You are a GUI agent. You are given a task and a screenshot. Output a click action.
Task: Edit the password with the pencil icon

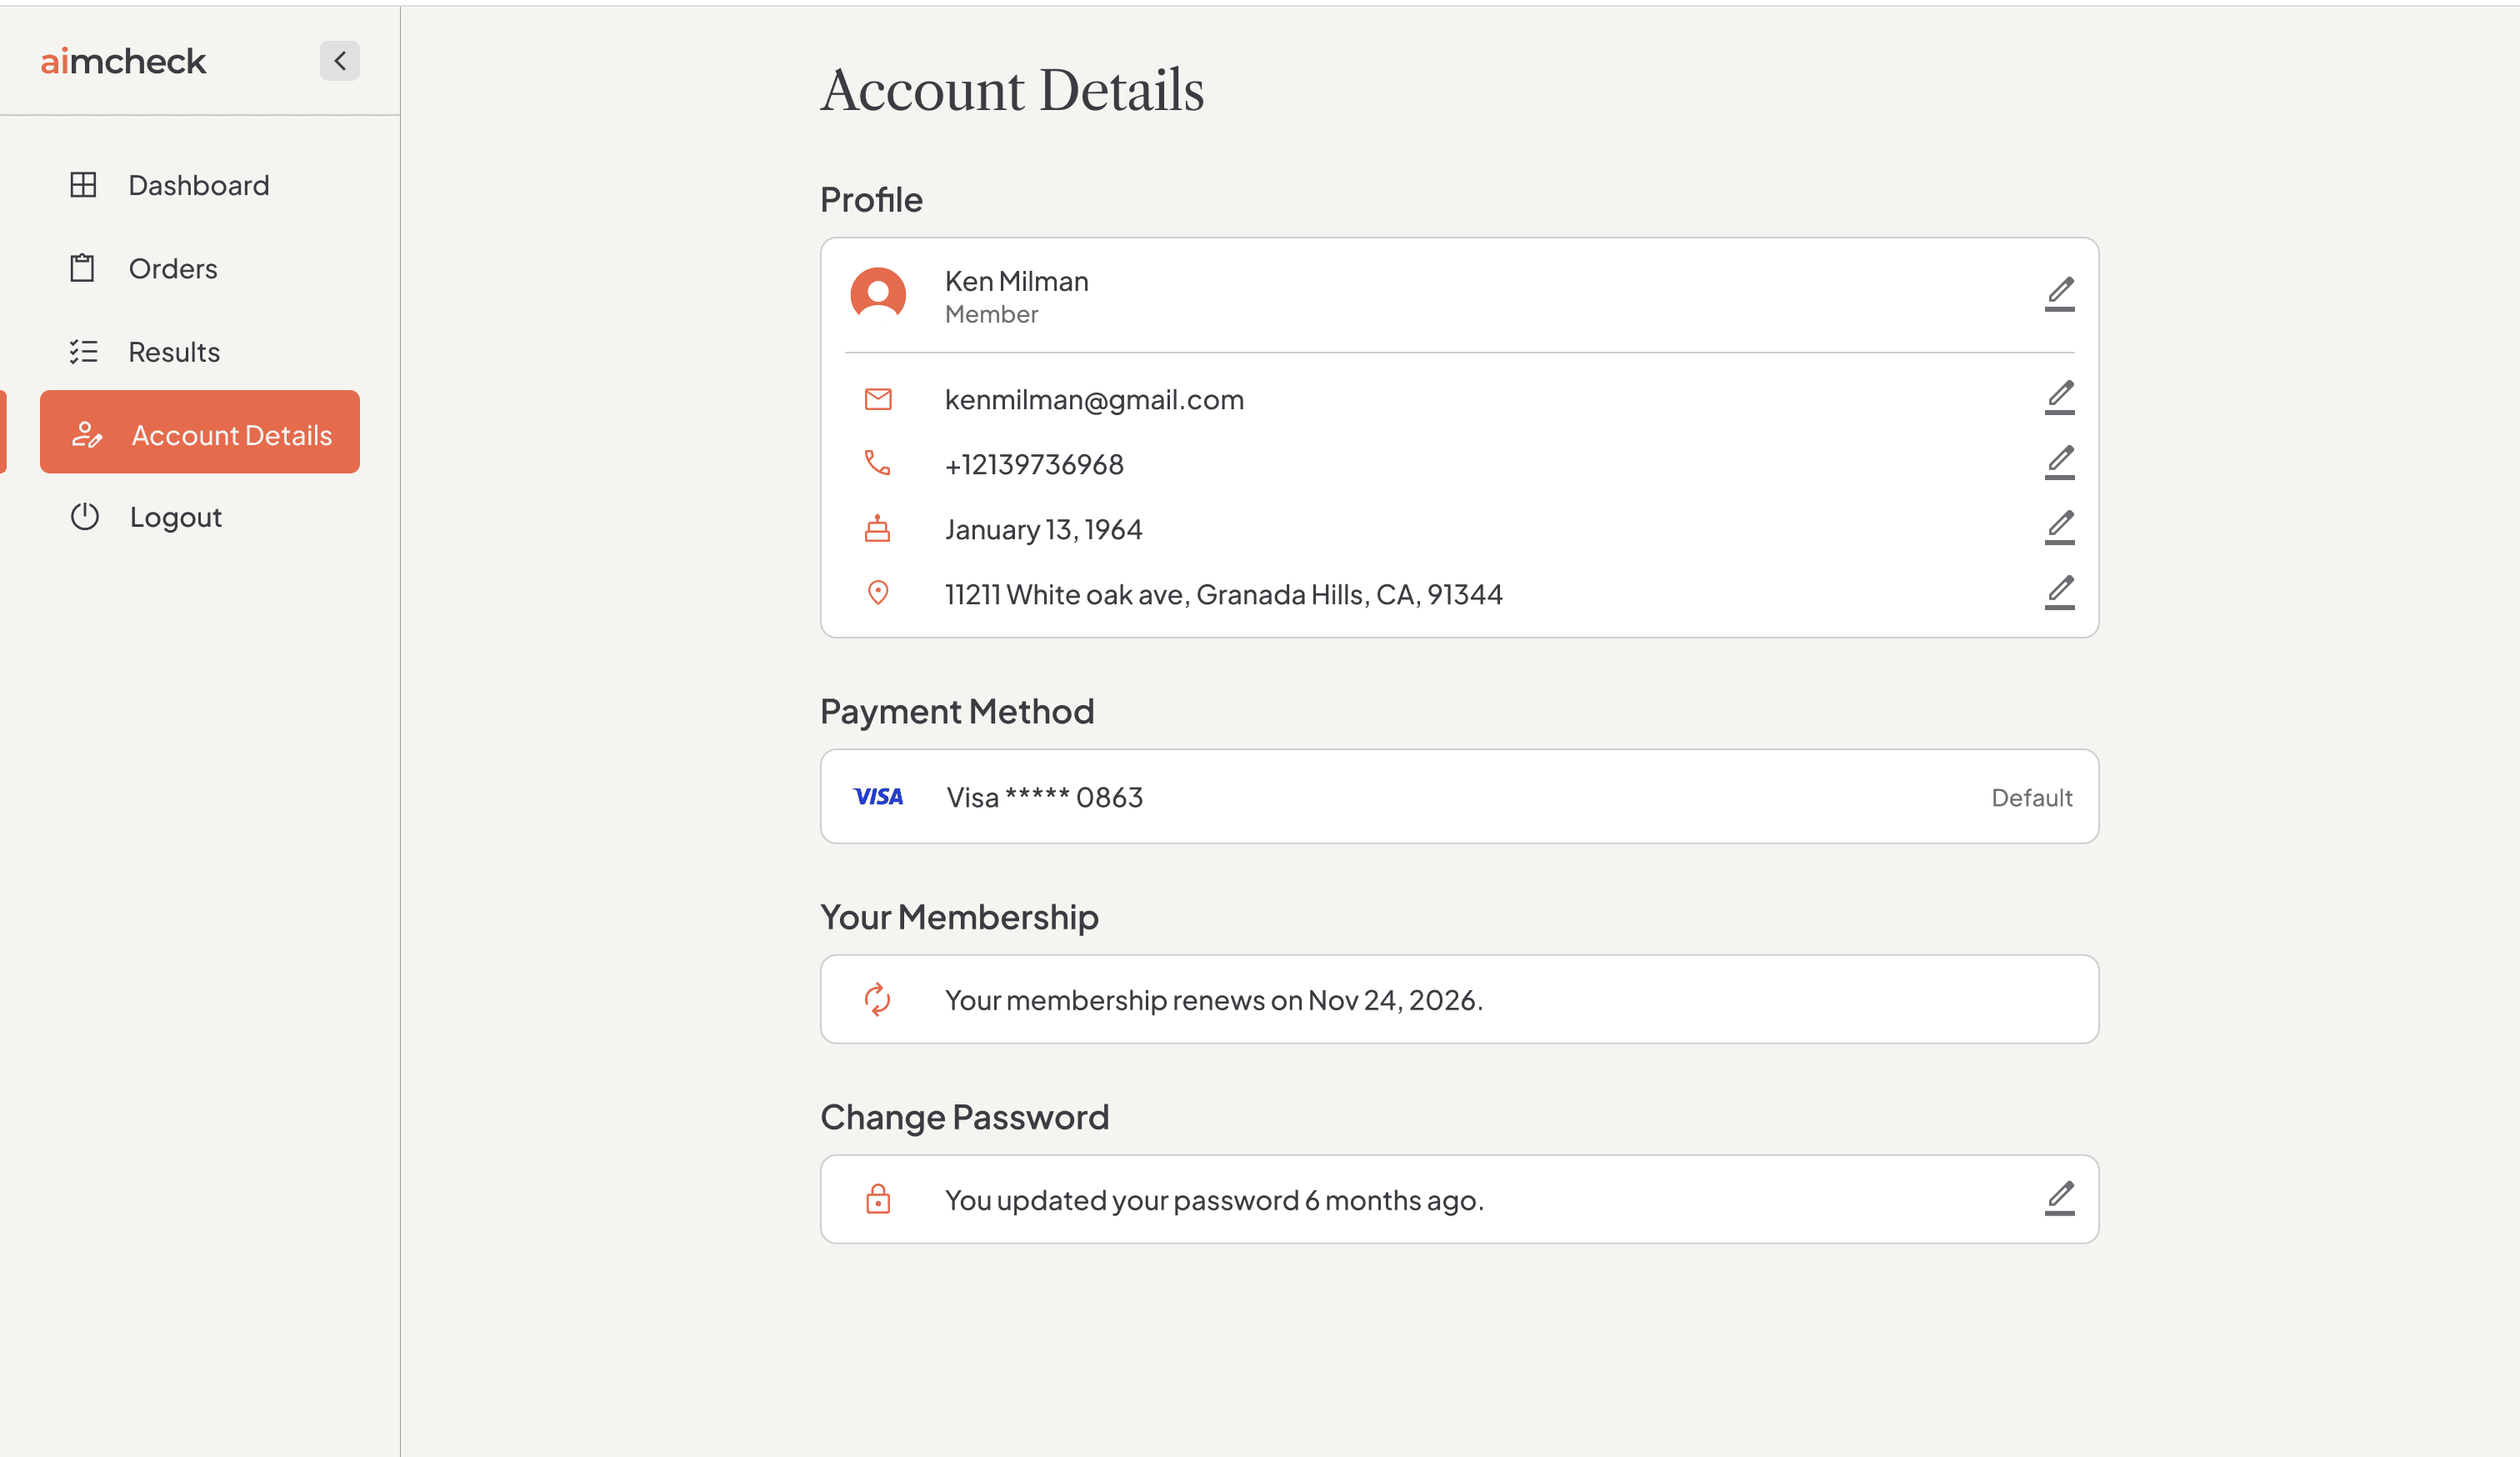pos(2060,1198)
